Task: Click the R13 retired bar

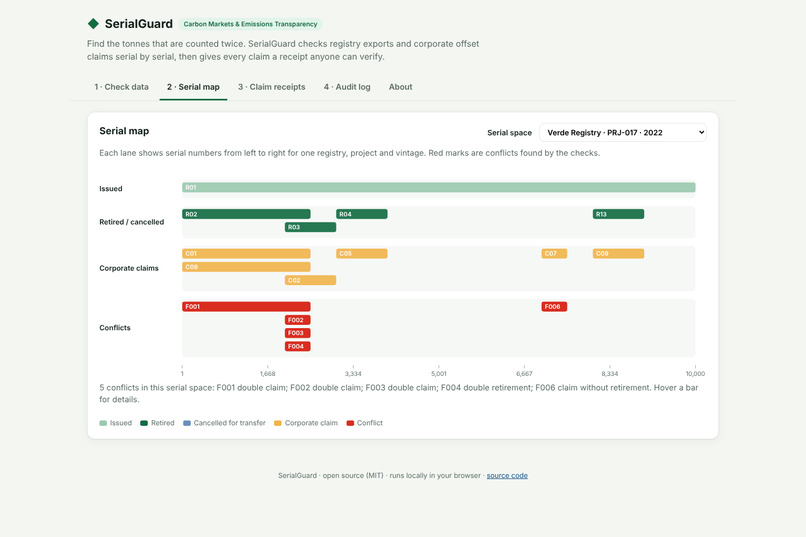Action: tap(618, 214)
